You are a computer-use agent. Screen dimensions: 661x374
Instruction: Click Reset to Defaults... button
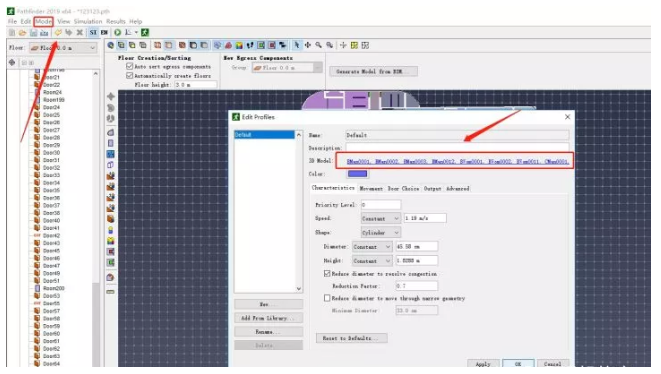click(352, 338)
